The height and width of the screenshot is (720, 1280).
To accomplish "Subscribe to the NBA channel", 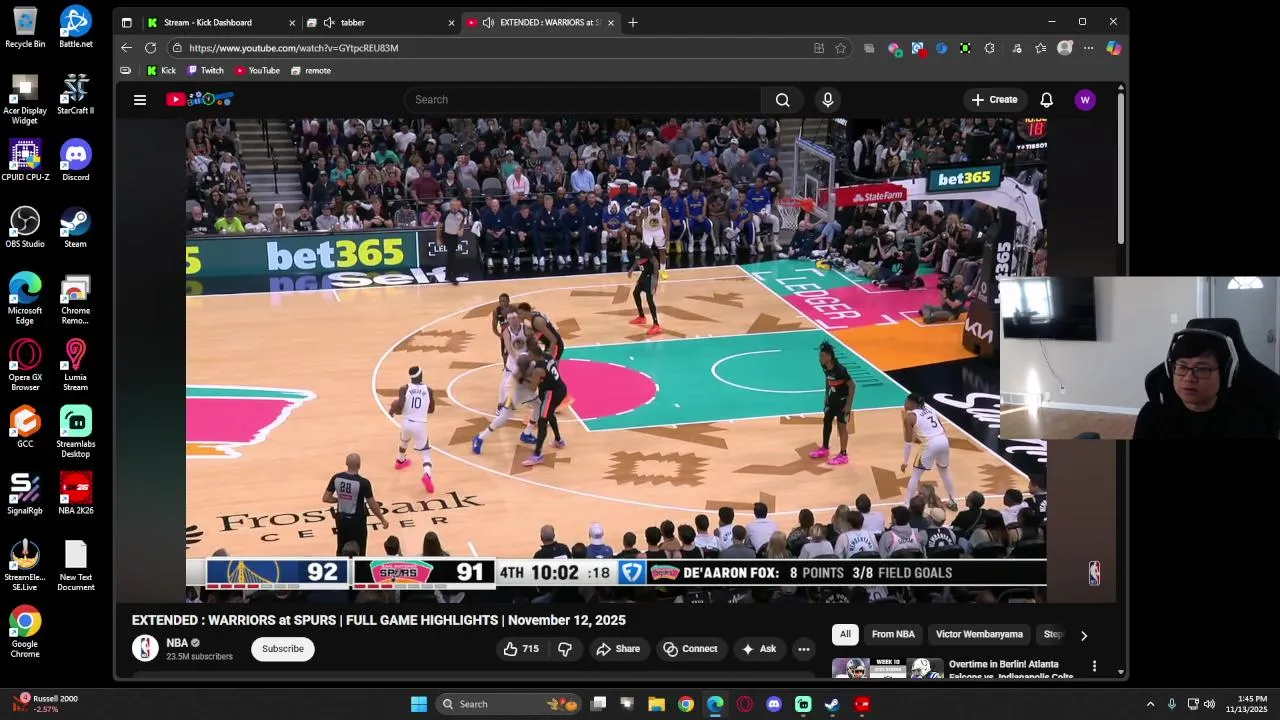I will coord(283,649).
